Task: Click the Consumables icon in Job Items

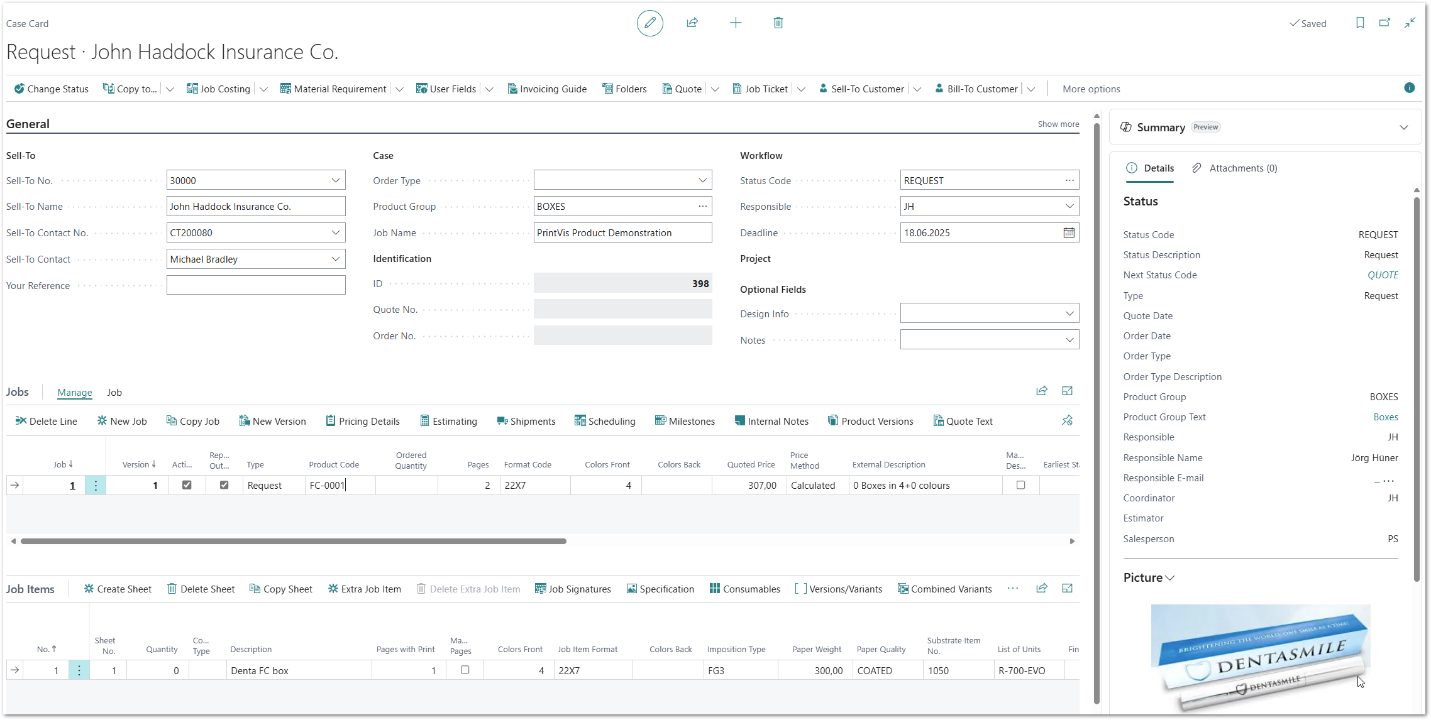Action: 715,589
